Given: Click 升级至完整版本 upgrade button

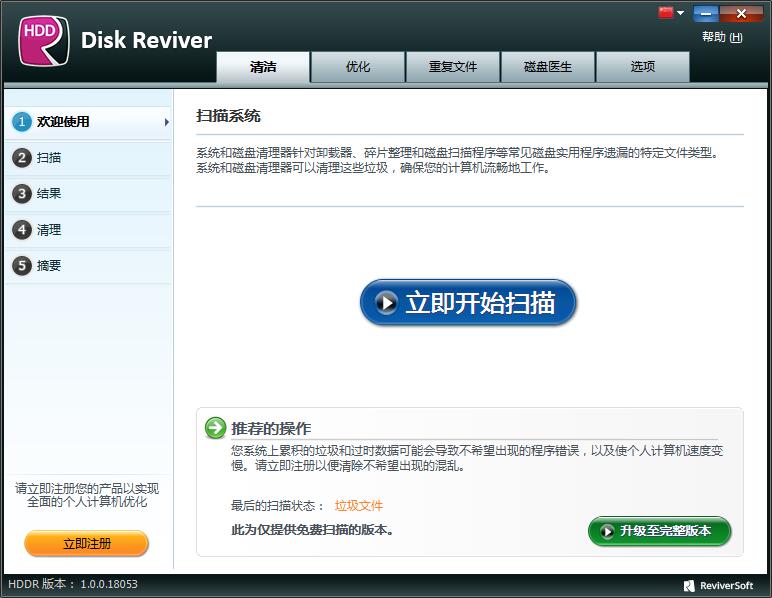Looking at the screenshot, I should (659, 531).
